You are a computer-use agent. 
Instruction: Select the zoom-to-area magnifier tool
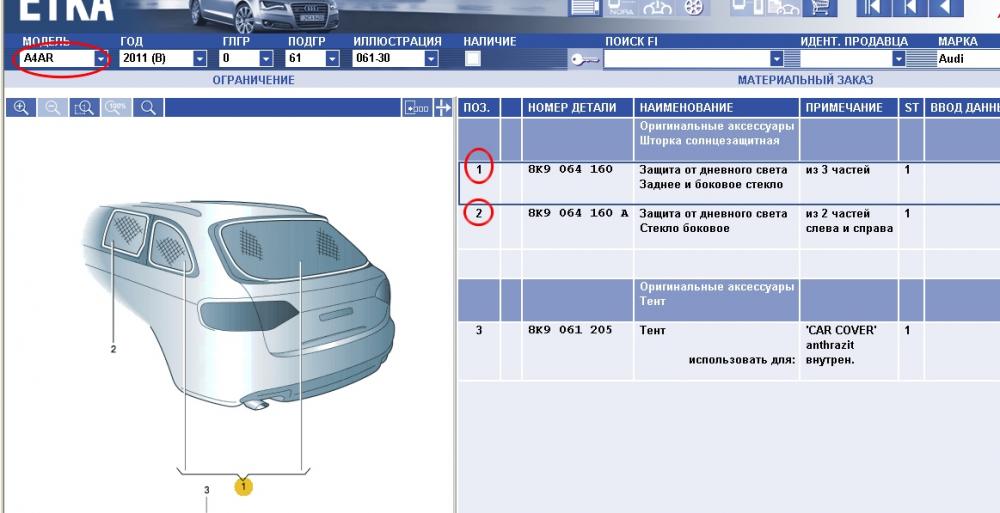pyautogui.click(x=84, y=108)
